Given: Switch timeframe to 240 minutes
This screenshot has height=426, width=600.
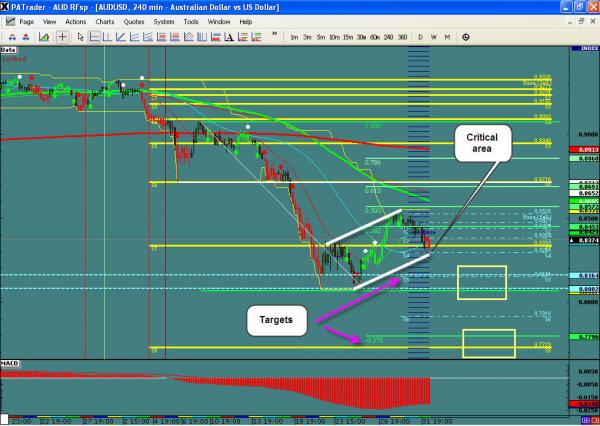Looking at the screenshot, I should pos(388,37).
